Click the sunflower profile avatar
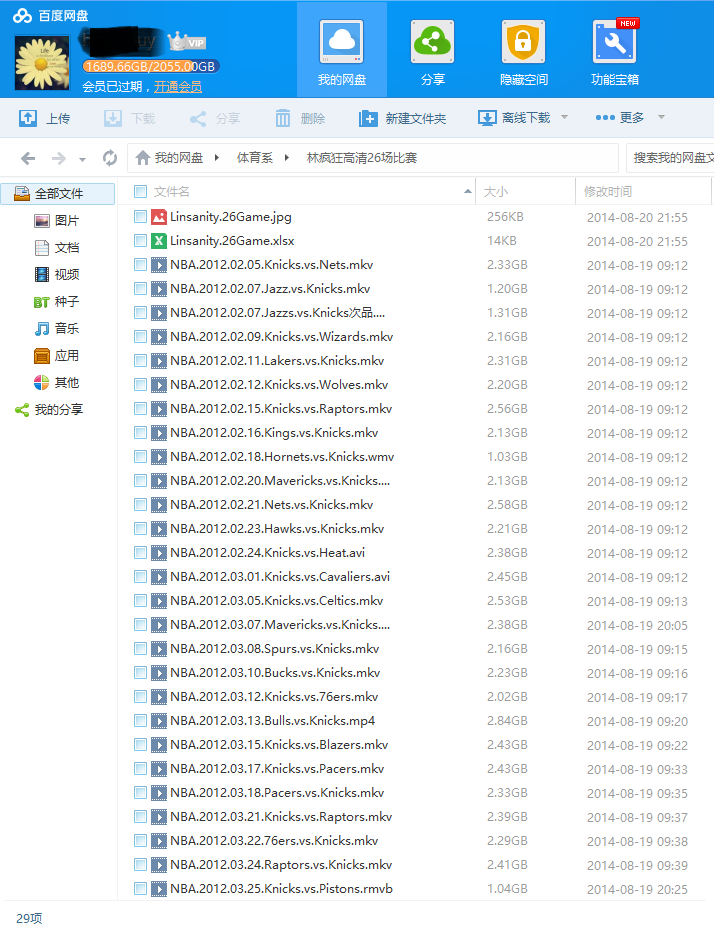The image size is (714, 937). coord(42,63)
